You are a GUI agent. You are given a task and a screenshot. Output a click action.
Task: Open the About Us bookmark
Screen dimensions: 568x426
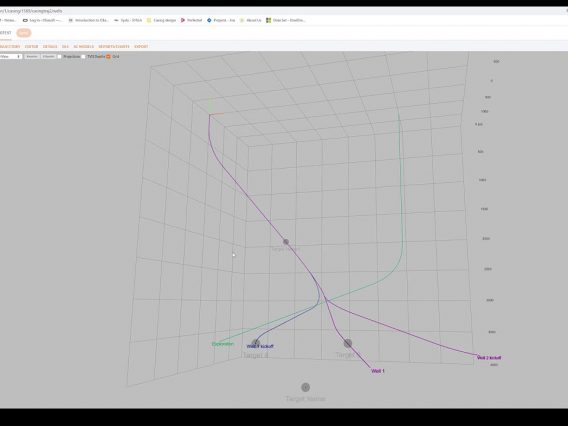pos(250,20)
